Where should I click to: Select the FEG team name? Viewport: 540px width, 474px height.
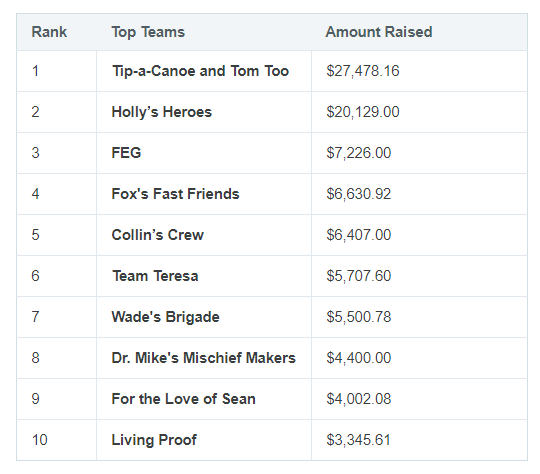126,153
